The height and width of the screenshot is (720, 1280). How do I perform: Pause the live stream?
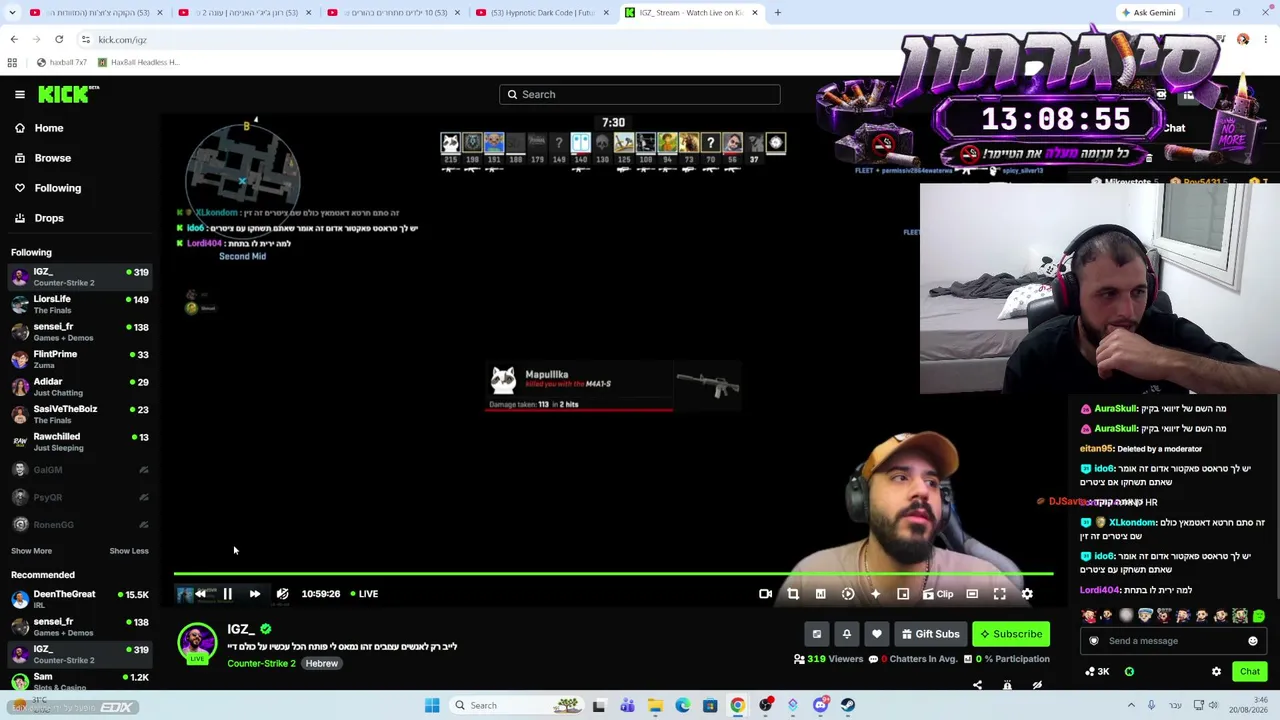[227, 594]
